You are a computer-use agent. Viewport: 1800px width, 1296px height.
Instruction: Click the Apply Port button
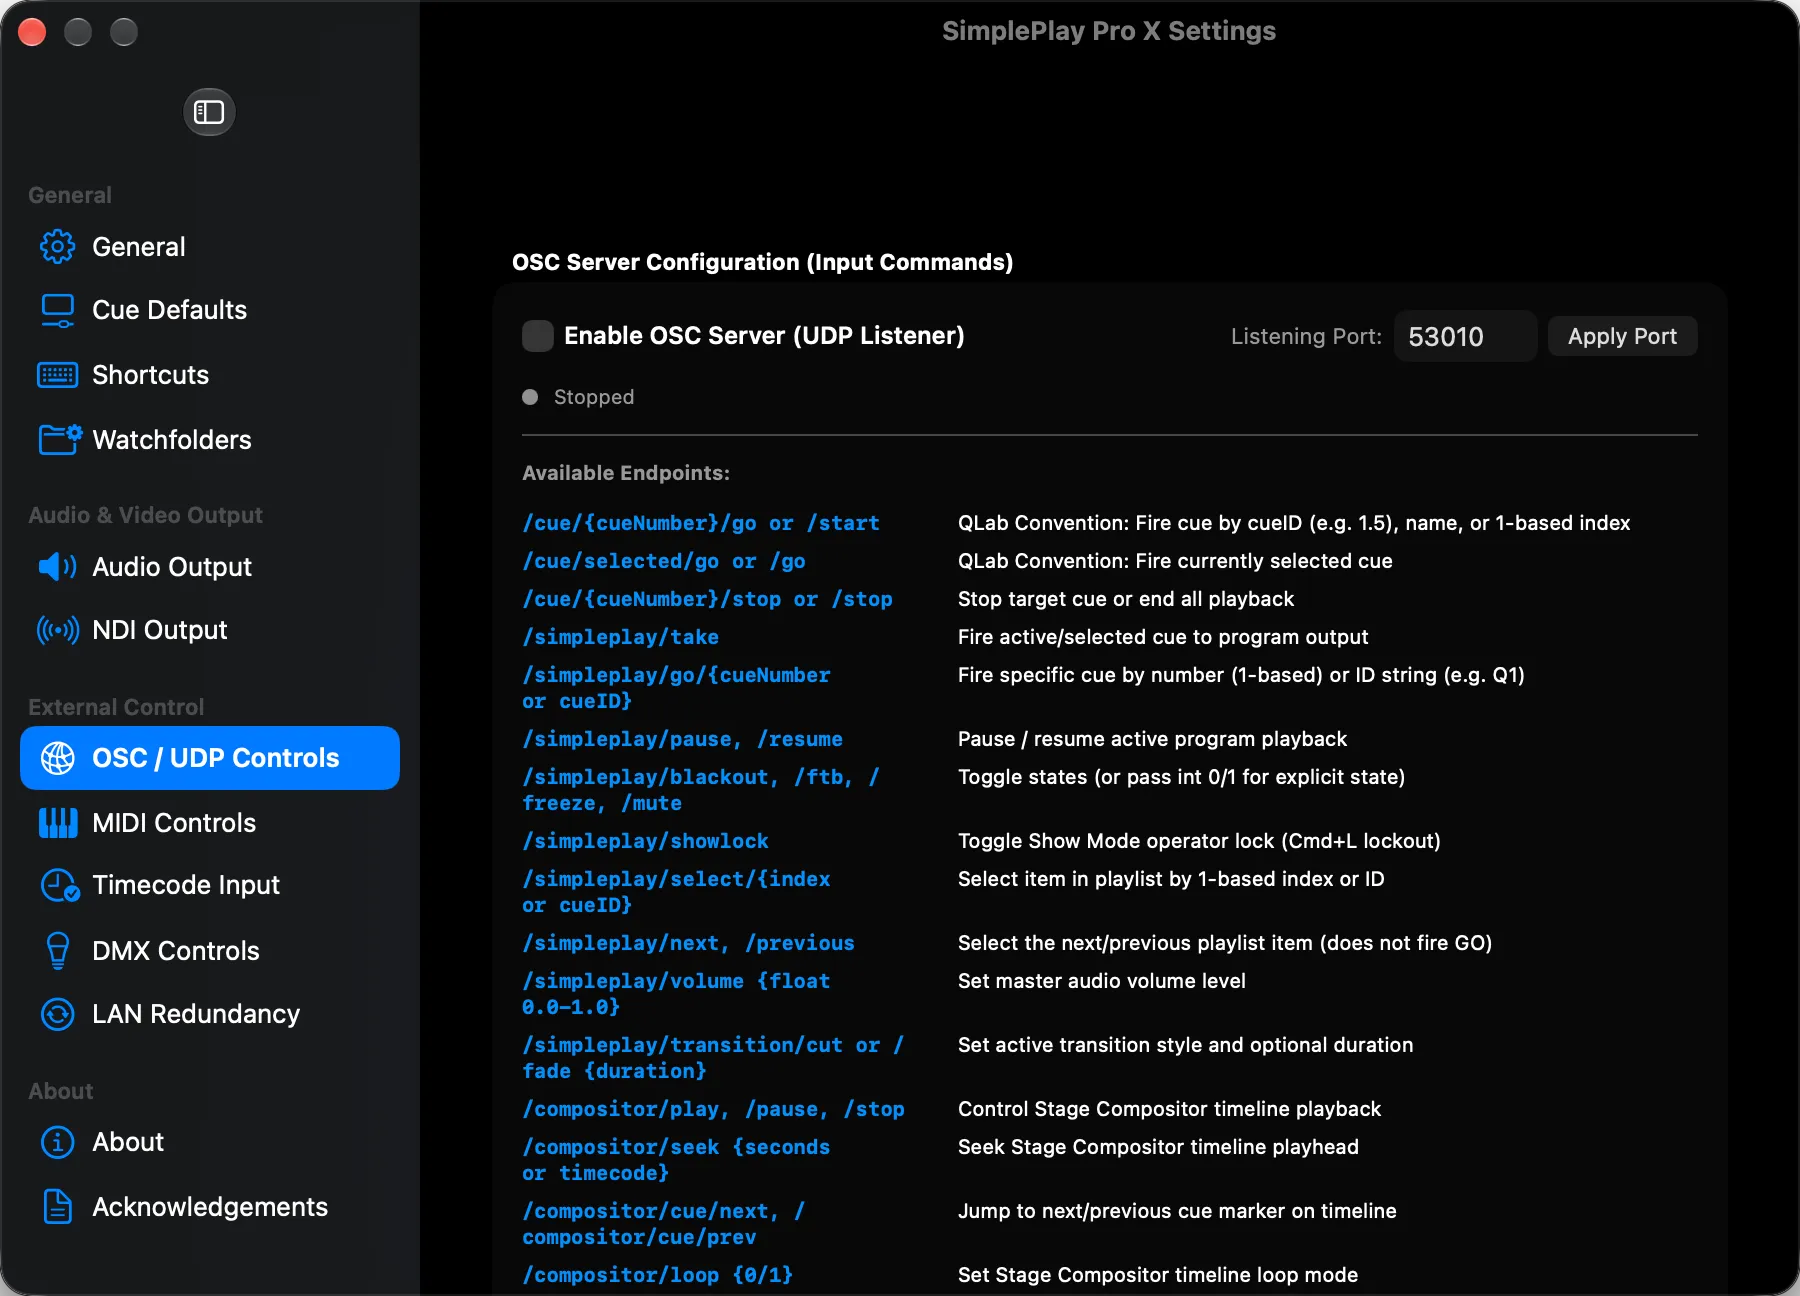point(1622,336)
